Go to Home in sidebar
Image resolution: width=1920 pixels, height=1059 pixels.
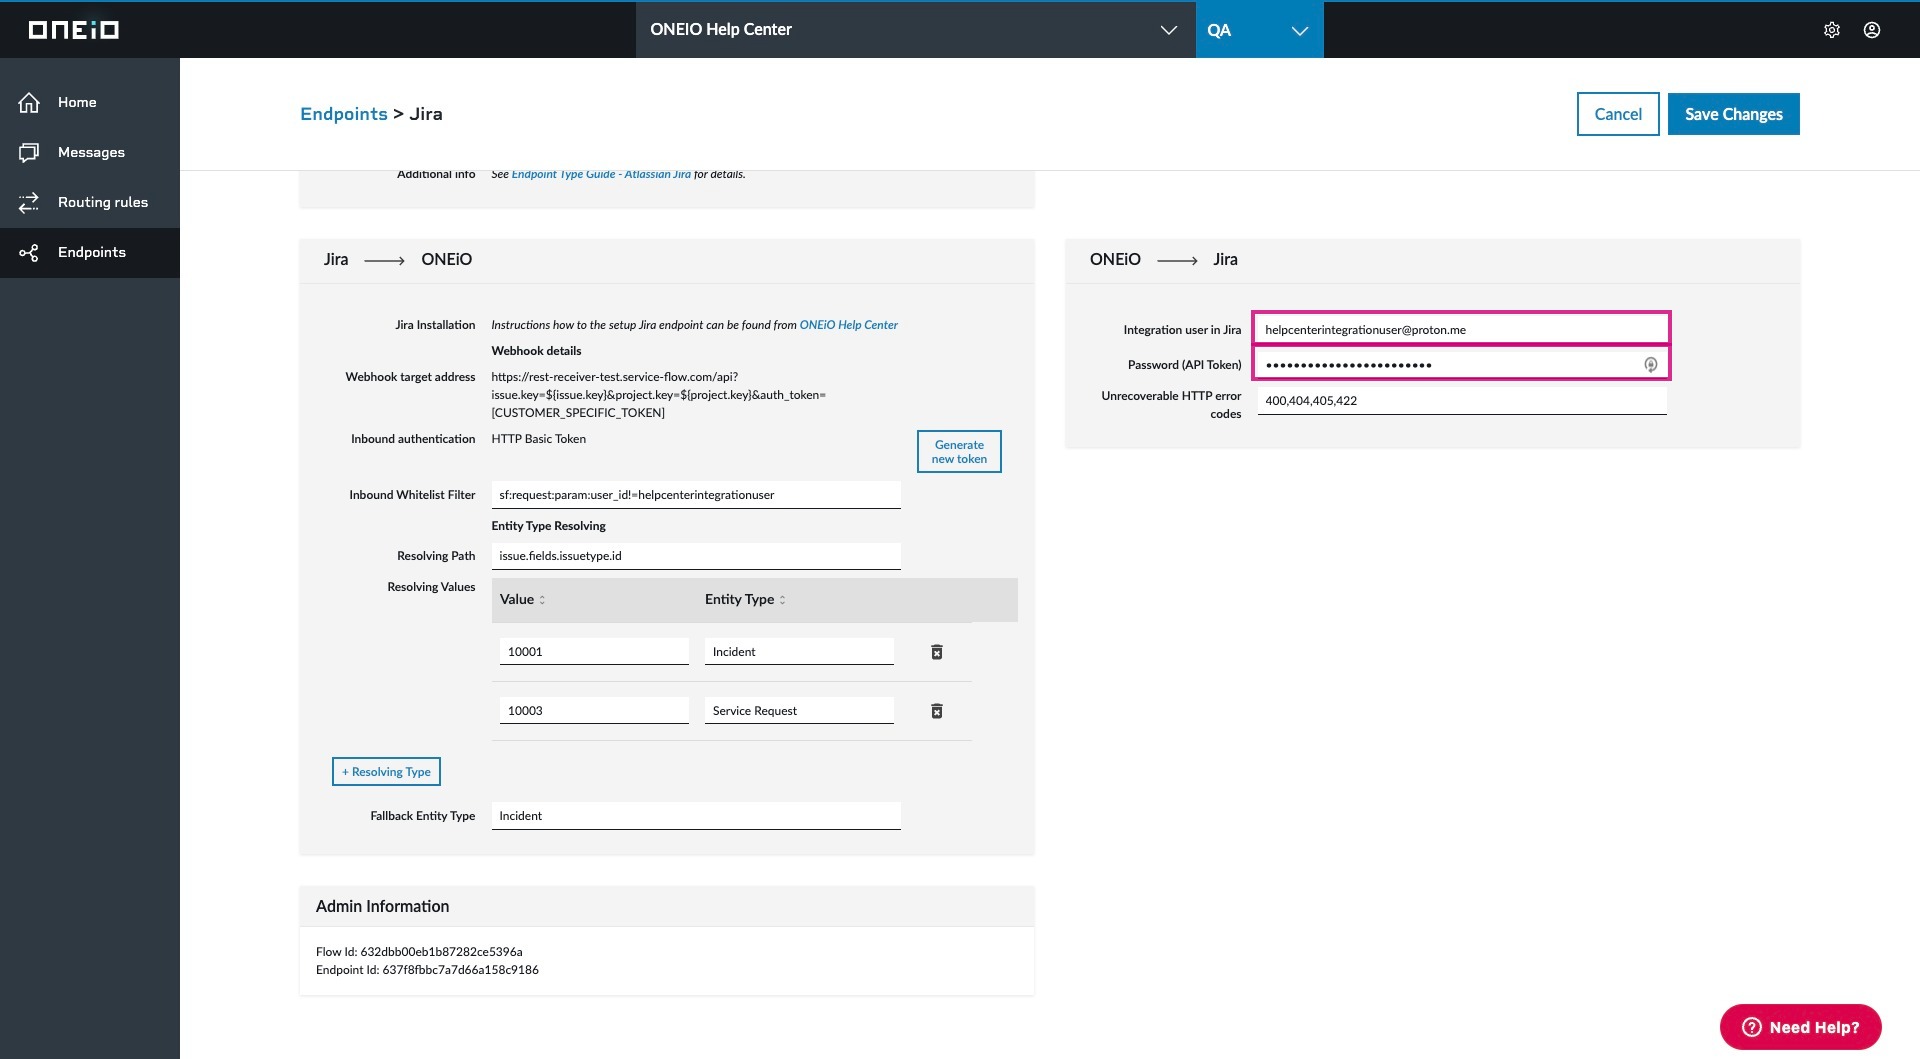[x=90, y=102]
